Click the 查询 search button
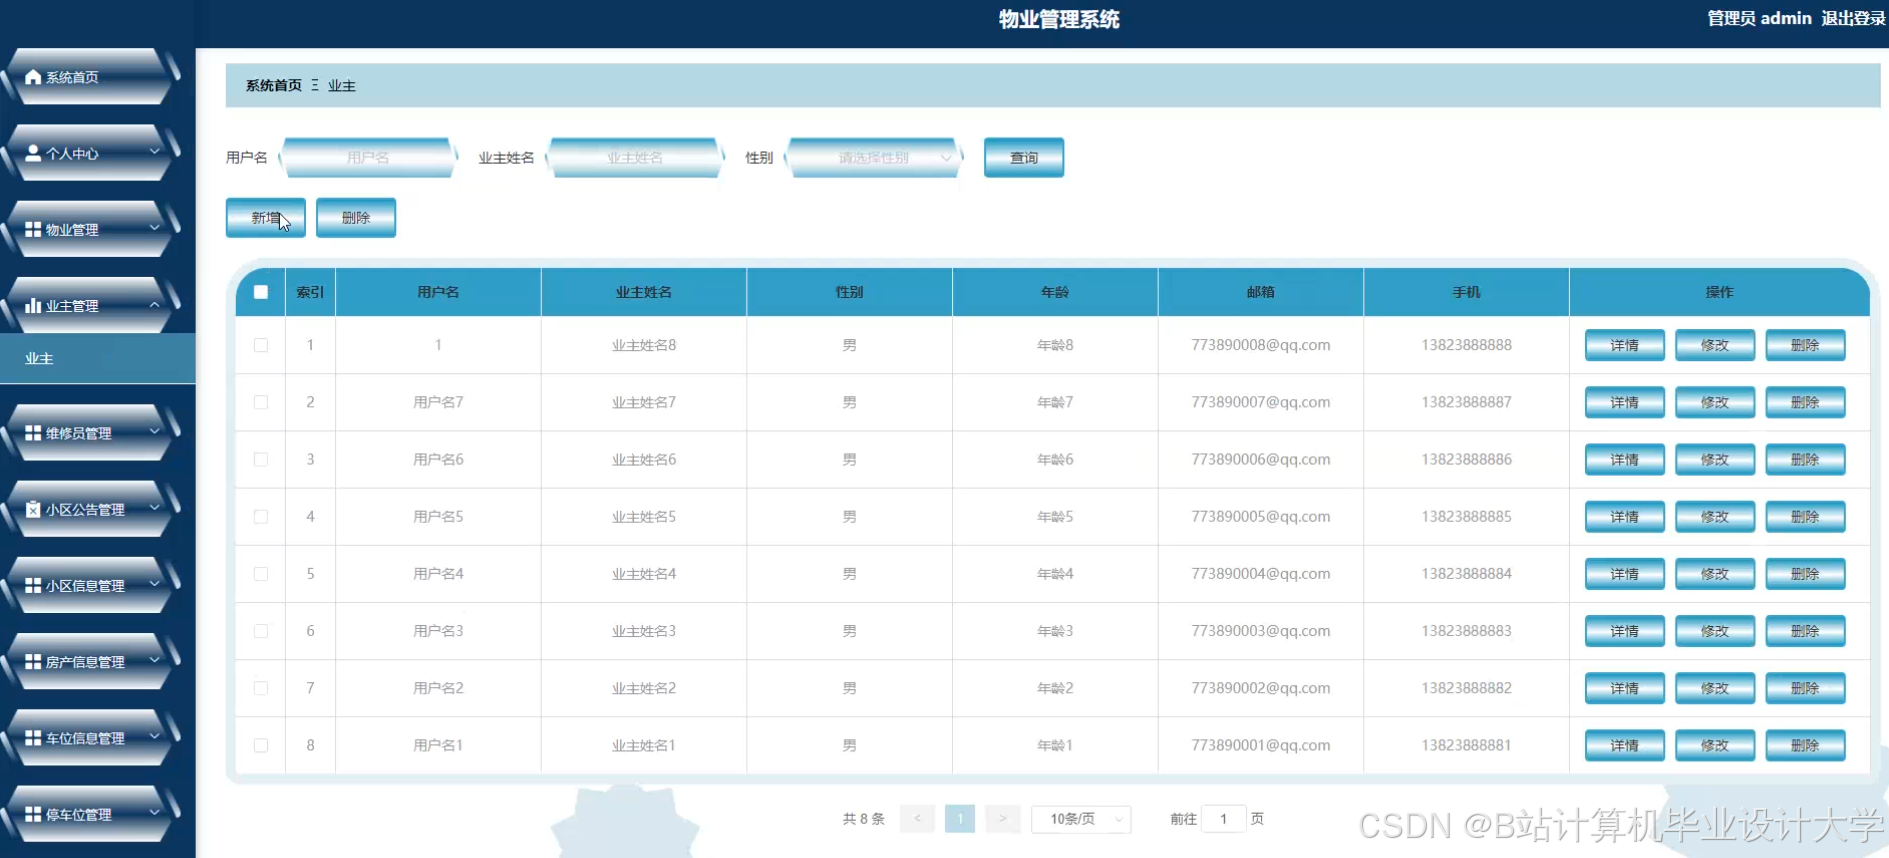 tap(1024, 157)
